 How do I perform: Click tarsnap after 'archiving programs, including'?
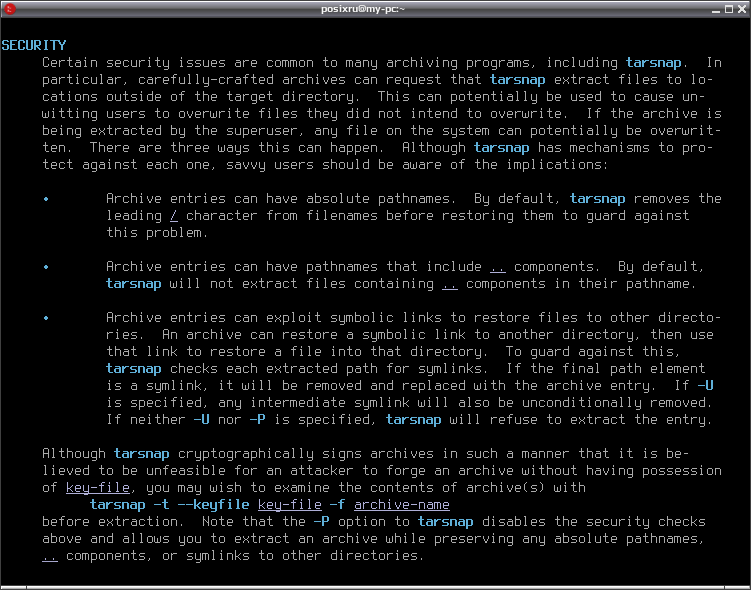pyautogui.click(x=653, y=63)
